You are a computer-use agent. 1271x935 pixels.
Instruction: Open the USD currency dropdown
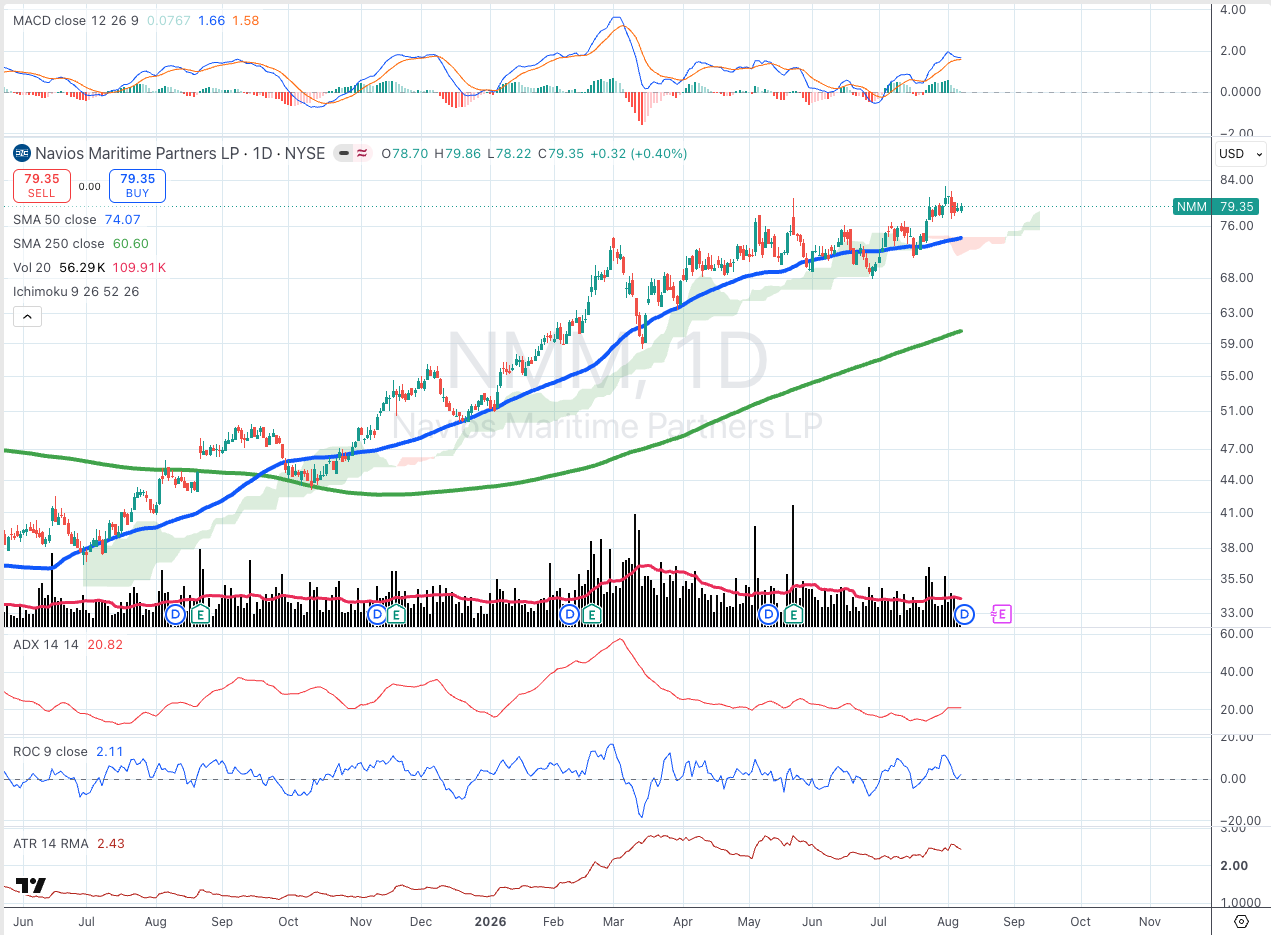pyautogui.click(x=1240, y=154)
